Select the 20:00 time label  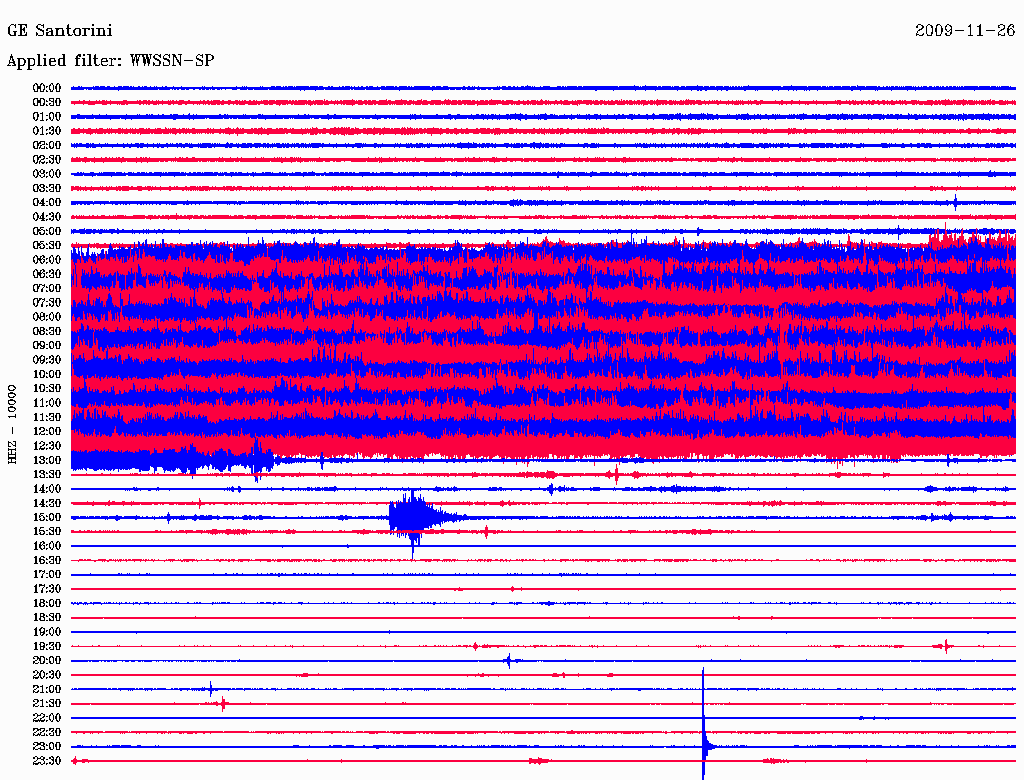click(x=47, y=661)
